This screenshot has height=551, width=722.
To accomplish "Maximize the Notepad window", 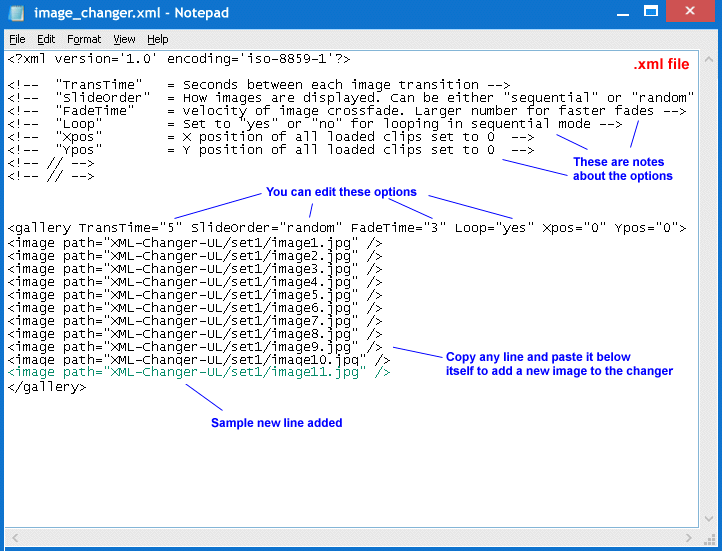I will tap(651, 12).
